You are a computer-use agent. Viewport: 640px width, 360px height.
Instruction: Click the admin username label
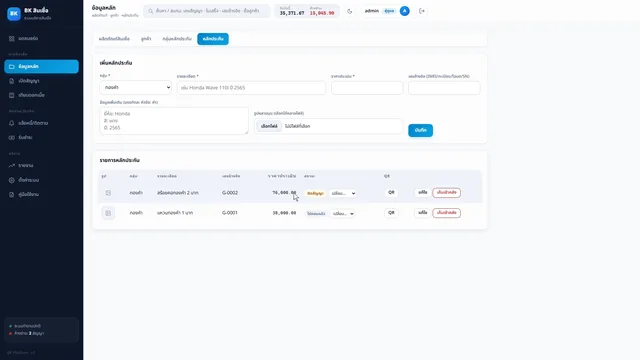pos(371,11)
